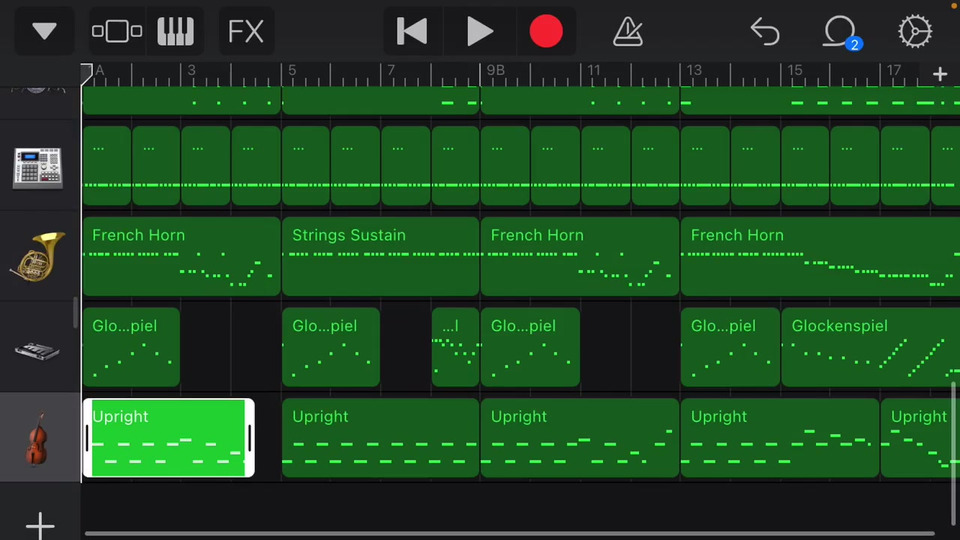Select the drum machine track icon
960x540 pixels.
click(37, 168)
